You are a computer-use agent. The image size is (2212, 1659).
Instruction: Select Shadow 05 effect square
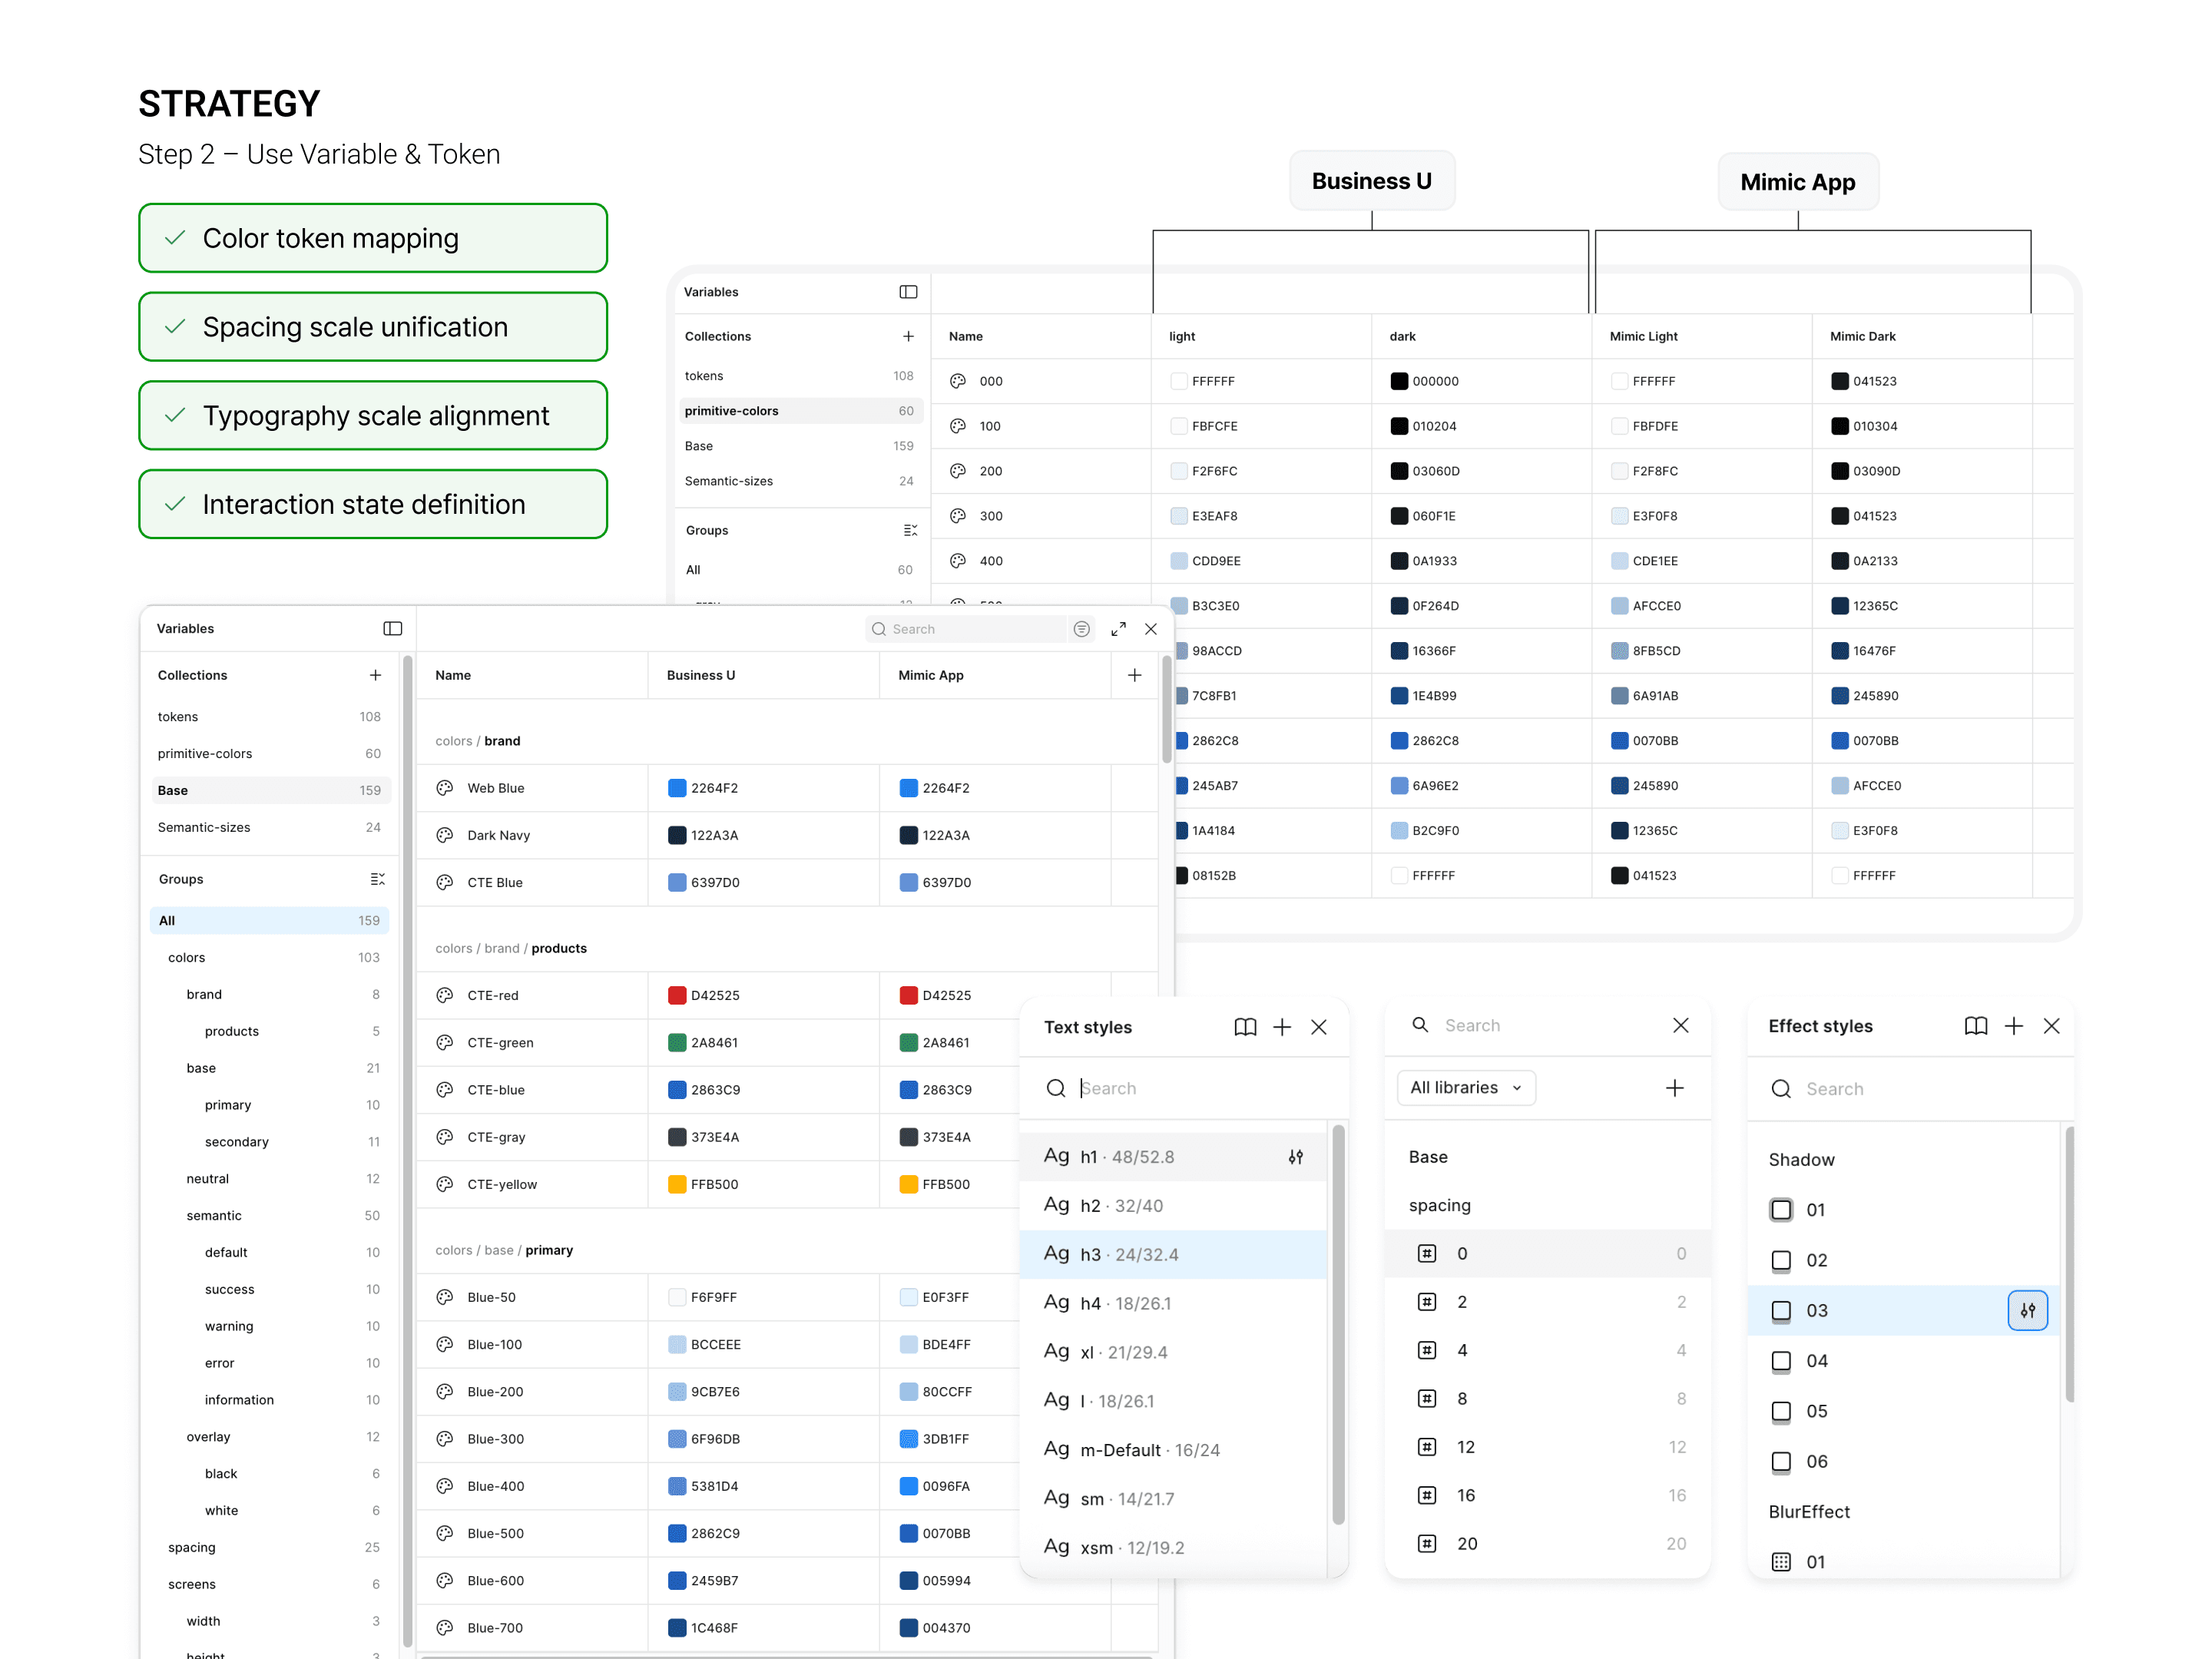(1781, 1411)
